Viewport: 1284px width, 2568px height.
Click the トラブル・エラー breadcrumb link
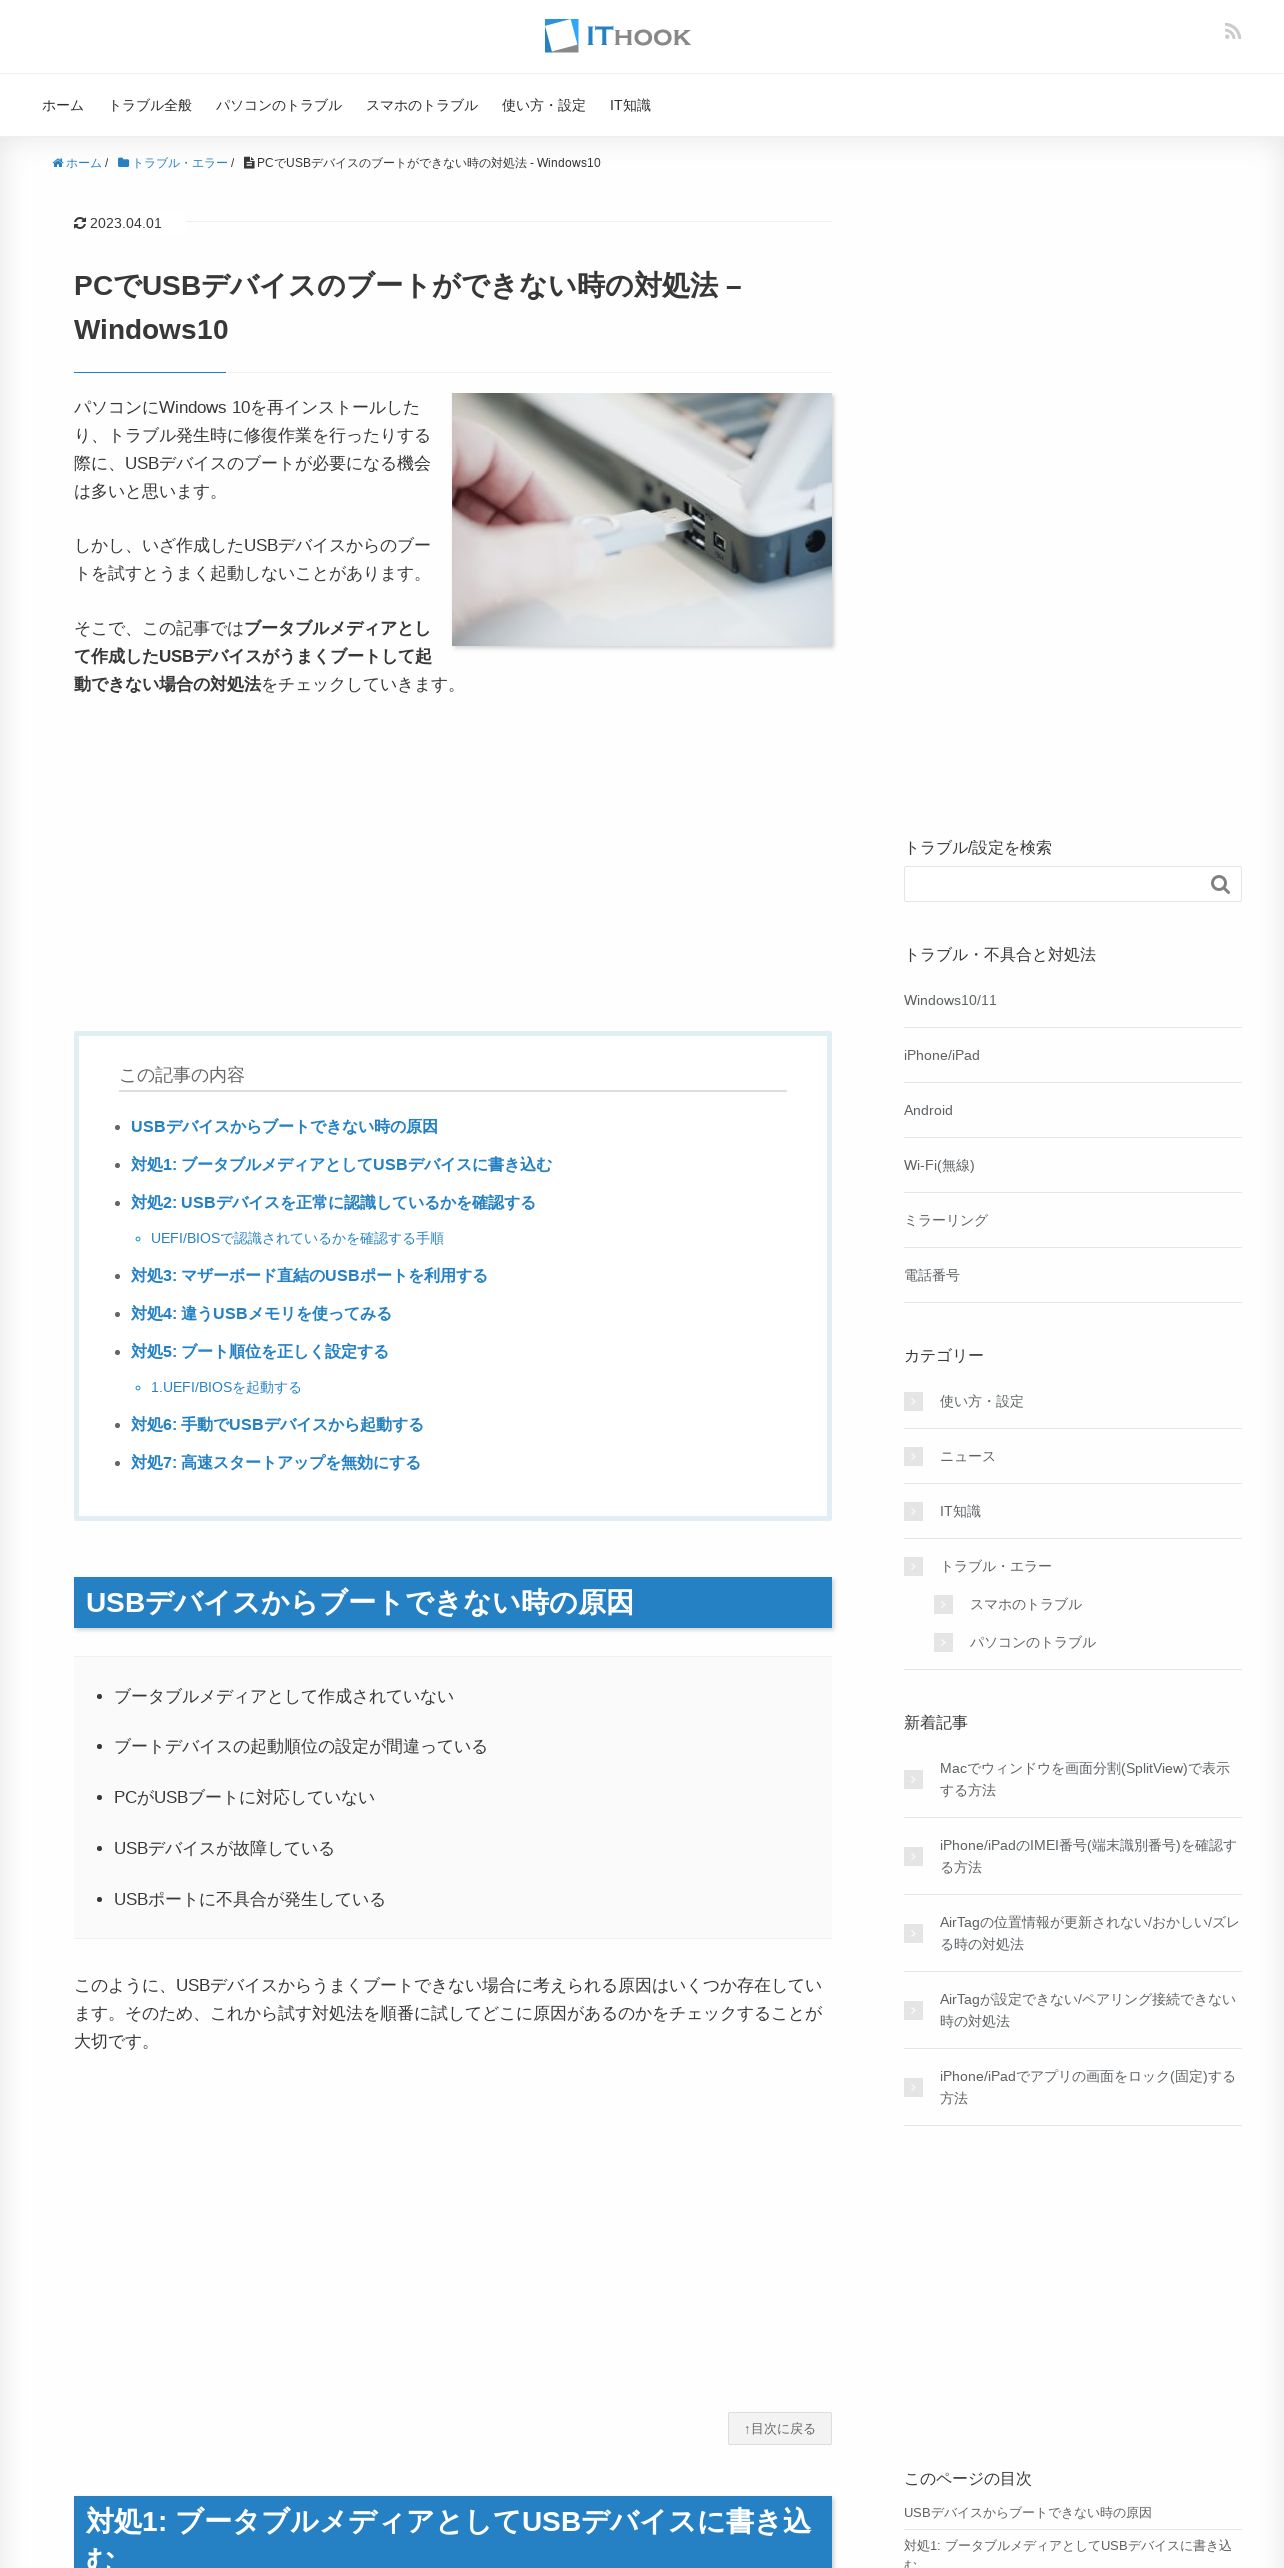click(173, 163)
